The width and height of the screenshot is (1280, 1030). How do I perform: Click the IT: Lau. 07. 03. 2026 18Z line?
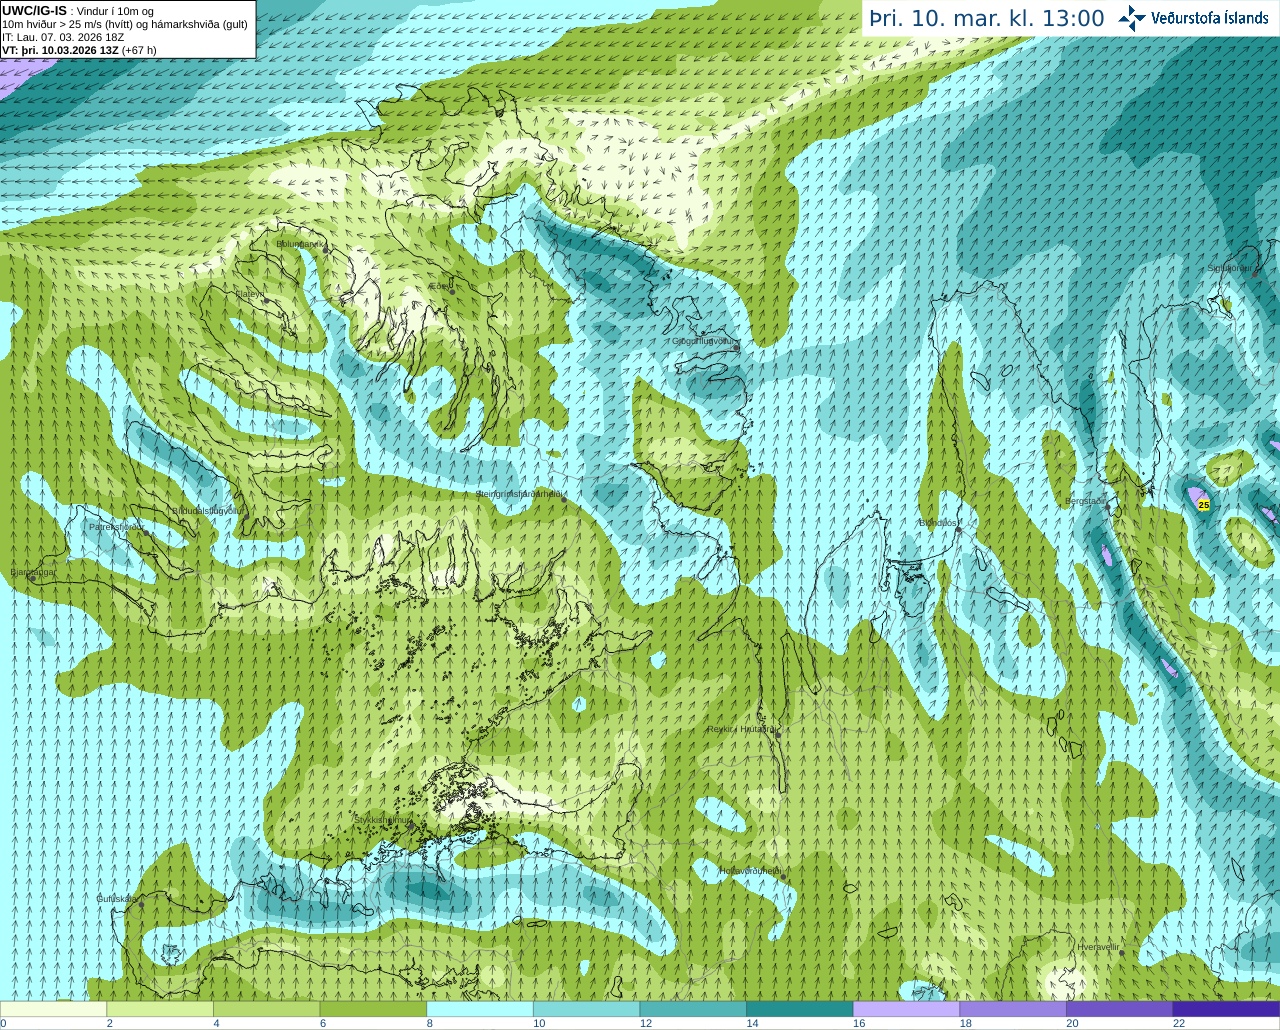click(63, 37)
